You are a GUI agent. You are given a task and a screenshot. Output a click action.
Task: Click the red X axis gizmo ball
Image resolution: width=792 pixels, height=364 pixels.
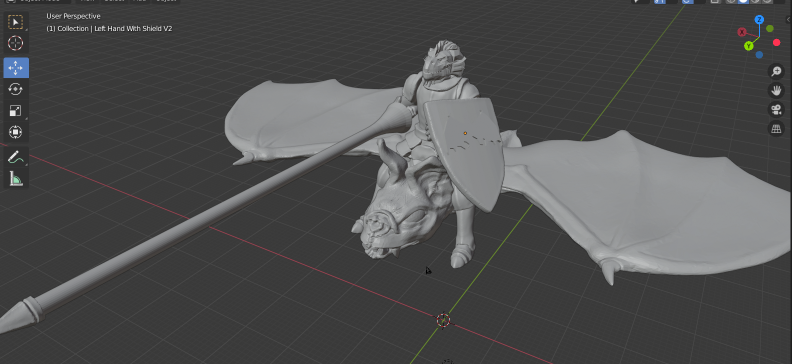[742, 32]
